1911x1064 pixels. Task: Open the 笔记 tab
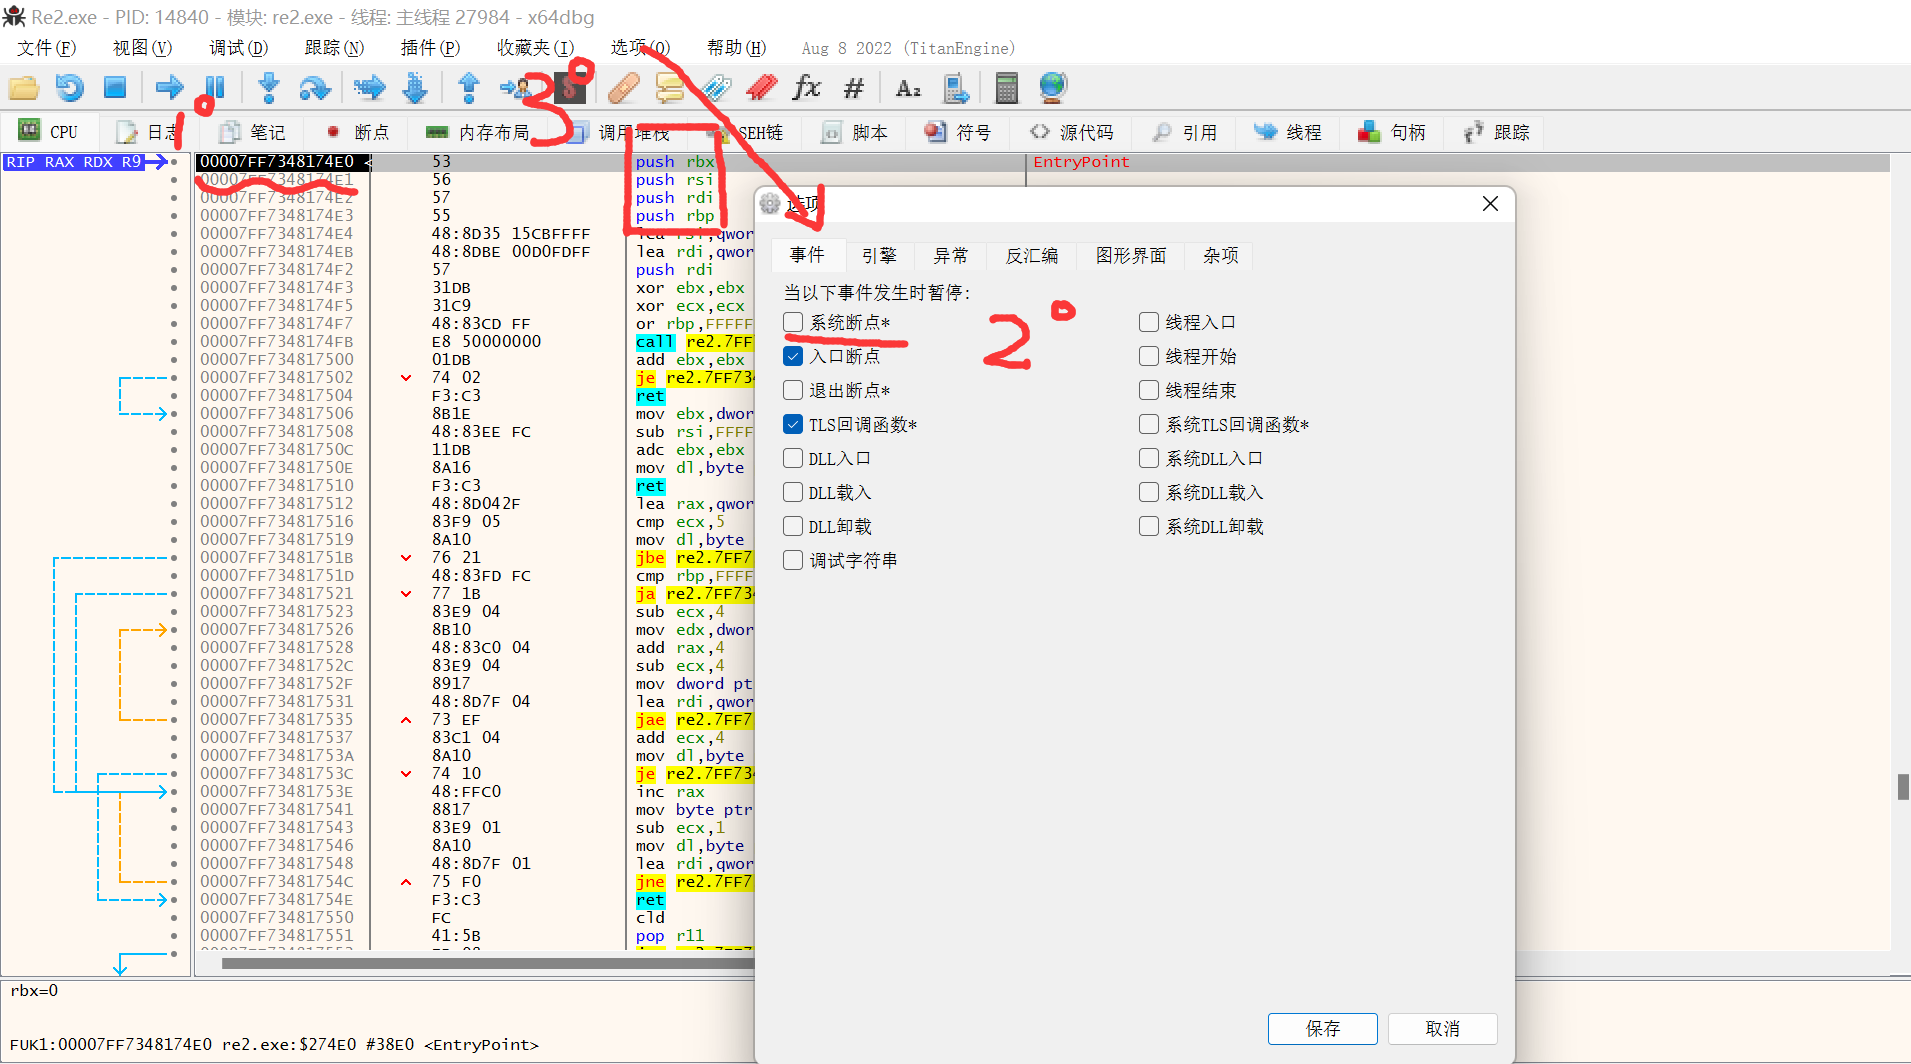(x=253, y=132)
